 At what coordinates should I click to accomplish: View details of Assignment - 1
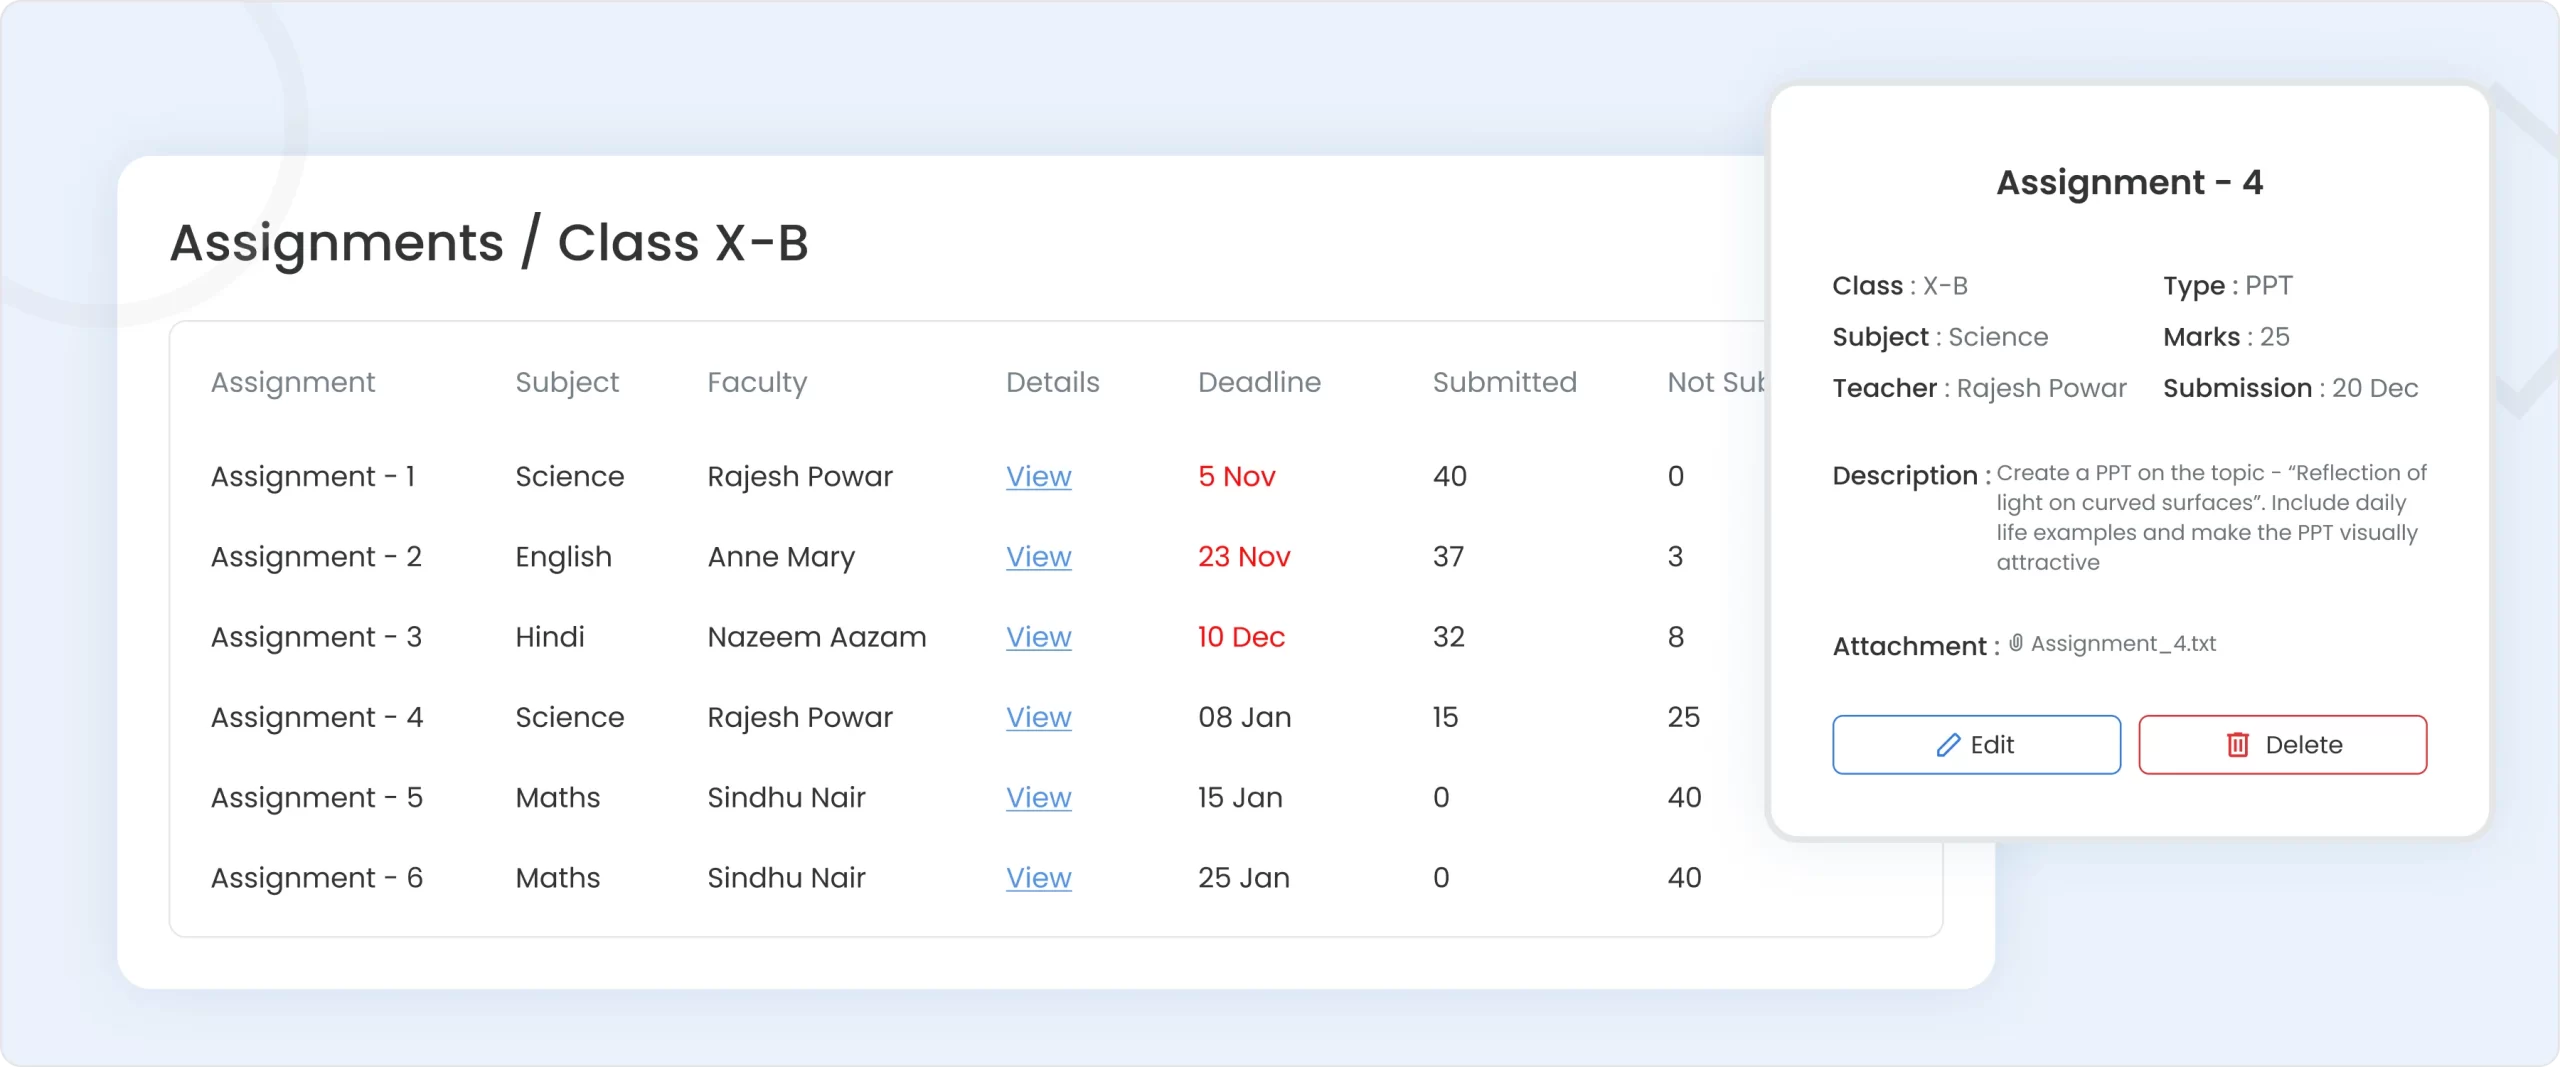(1038, 477)
